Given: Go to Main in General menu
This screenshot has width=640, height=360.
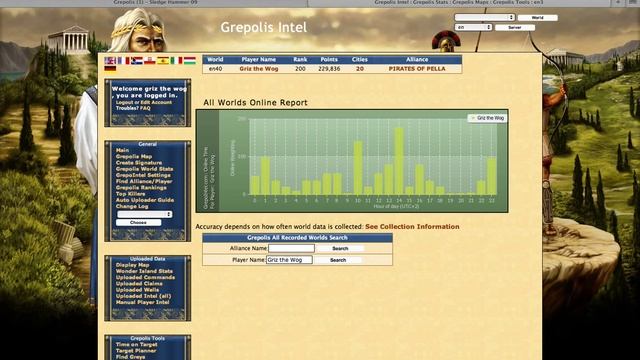Looking at the screenshot, I should tap(122, 150).
